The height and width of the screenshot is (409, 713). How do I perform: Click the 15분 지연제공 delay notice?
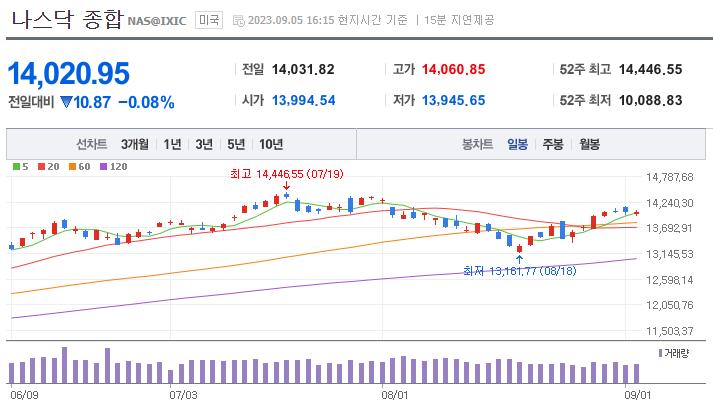459,20
